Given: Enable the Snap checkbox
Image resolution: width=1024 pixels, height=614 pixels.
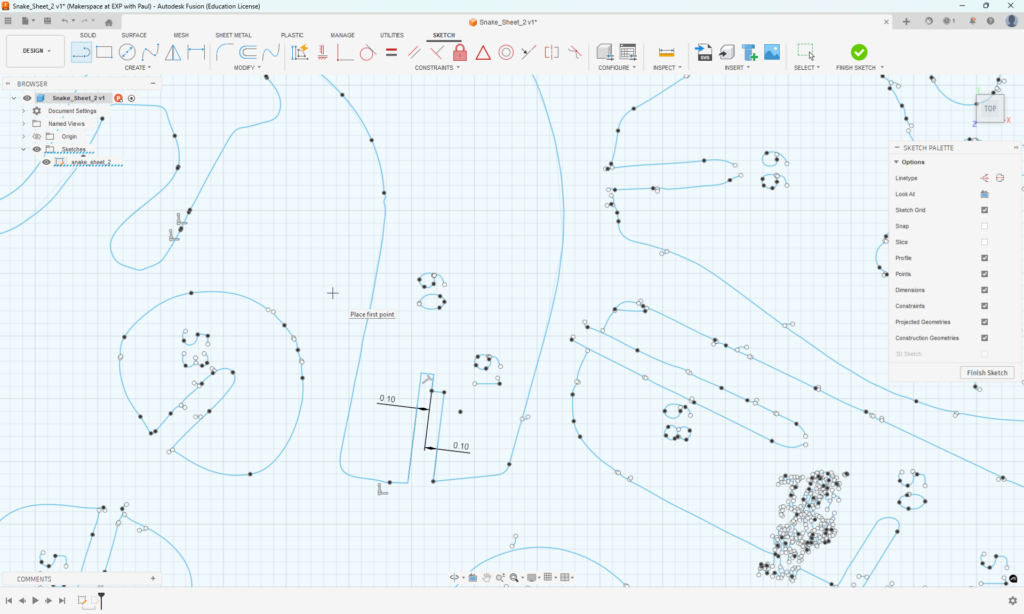Looking at the screenshot, I should 983,225.
